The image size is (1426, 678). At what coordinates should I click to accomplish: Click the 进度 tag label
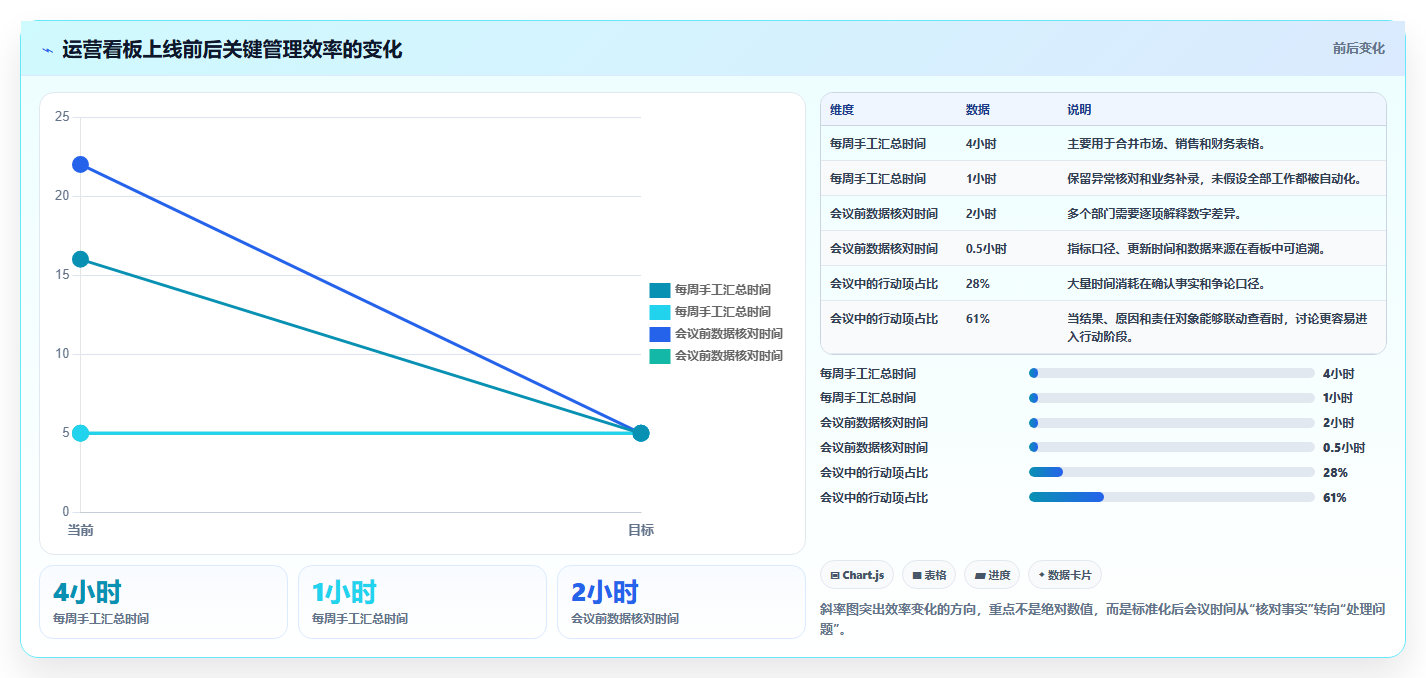[x=999, y=575]
